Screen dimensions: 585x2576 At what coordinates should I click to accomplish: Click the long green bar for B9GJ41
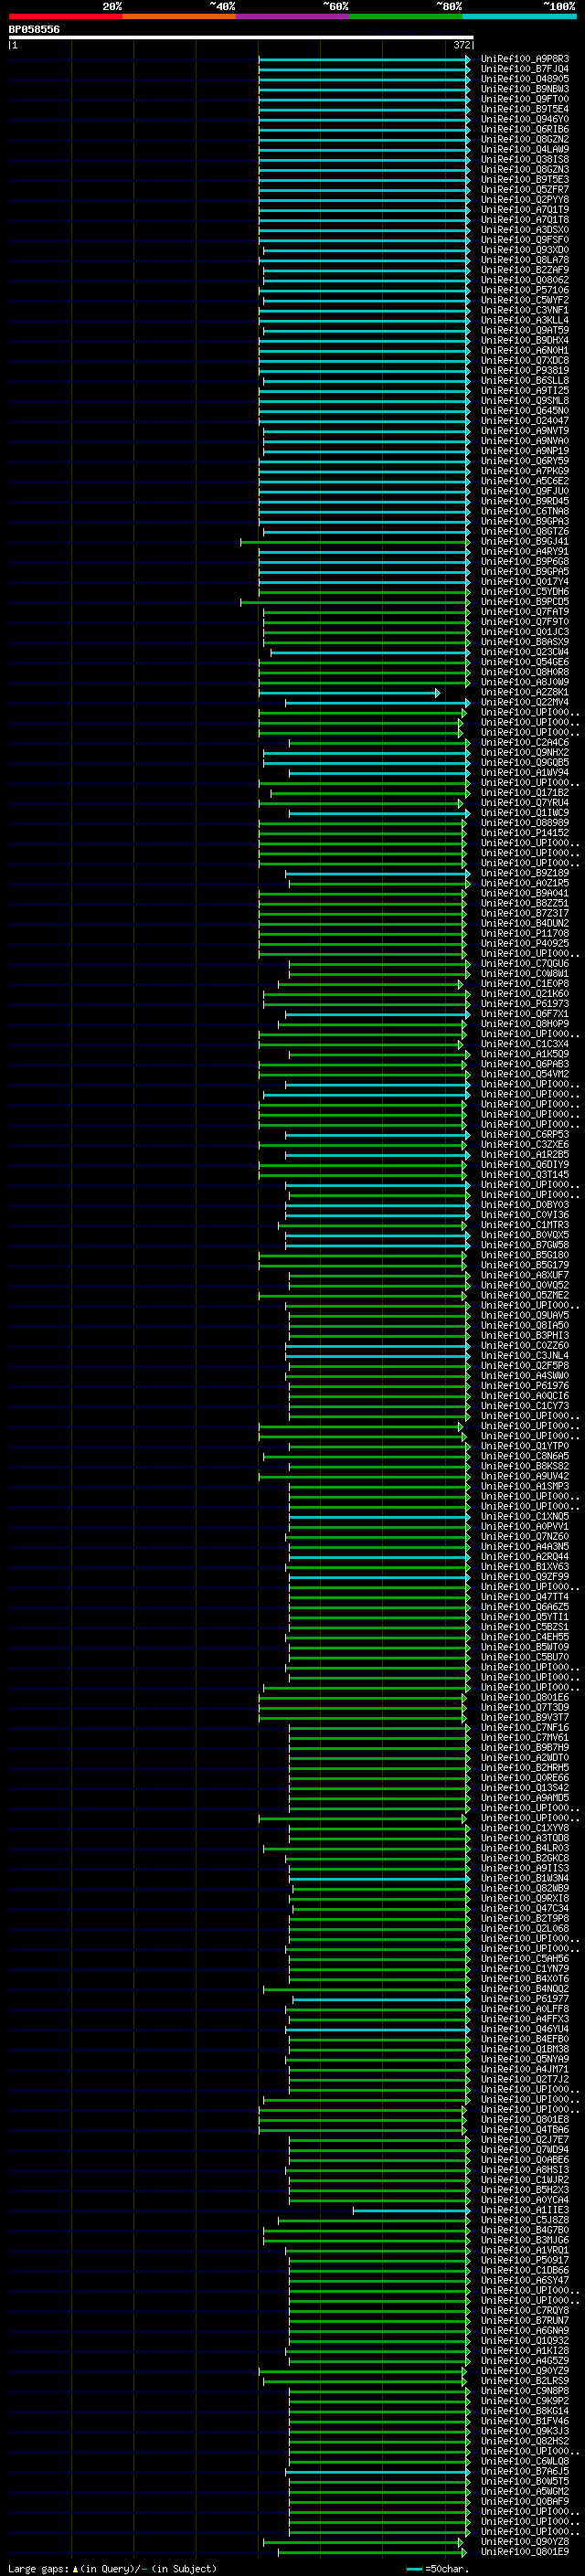coord(355,542)
